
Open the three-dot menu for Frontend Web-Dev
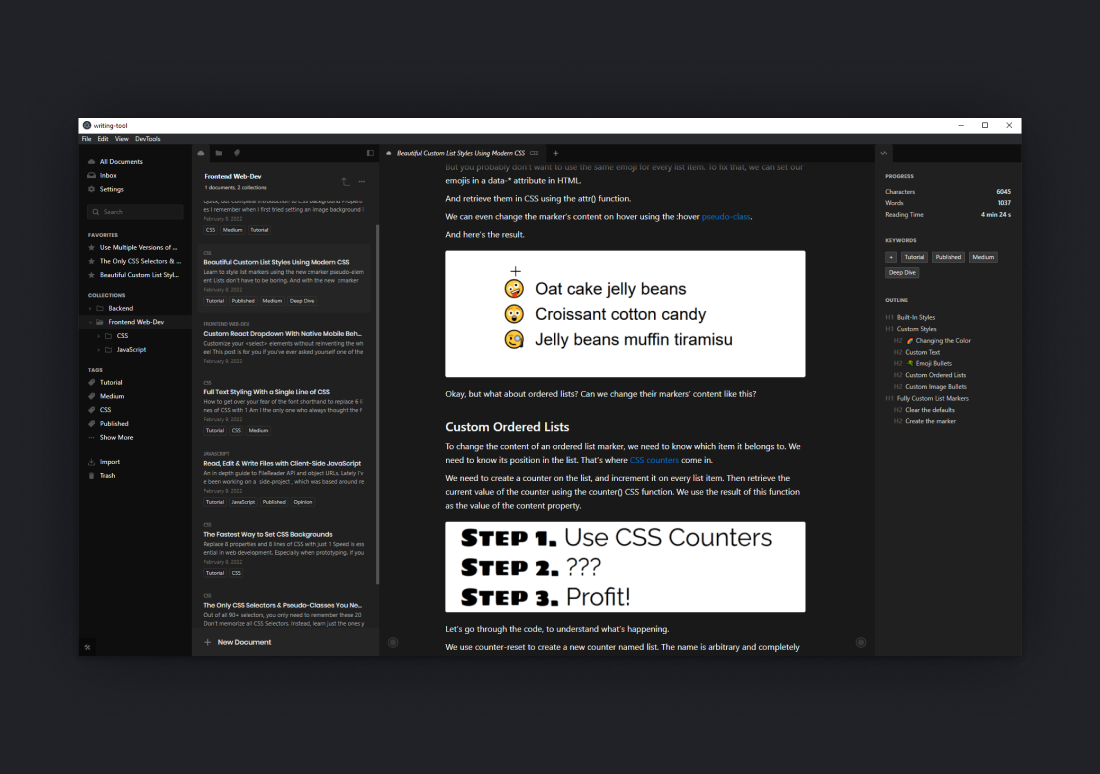pyautogui.click(x=362, y=181)
